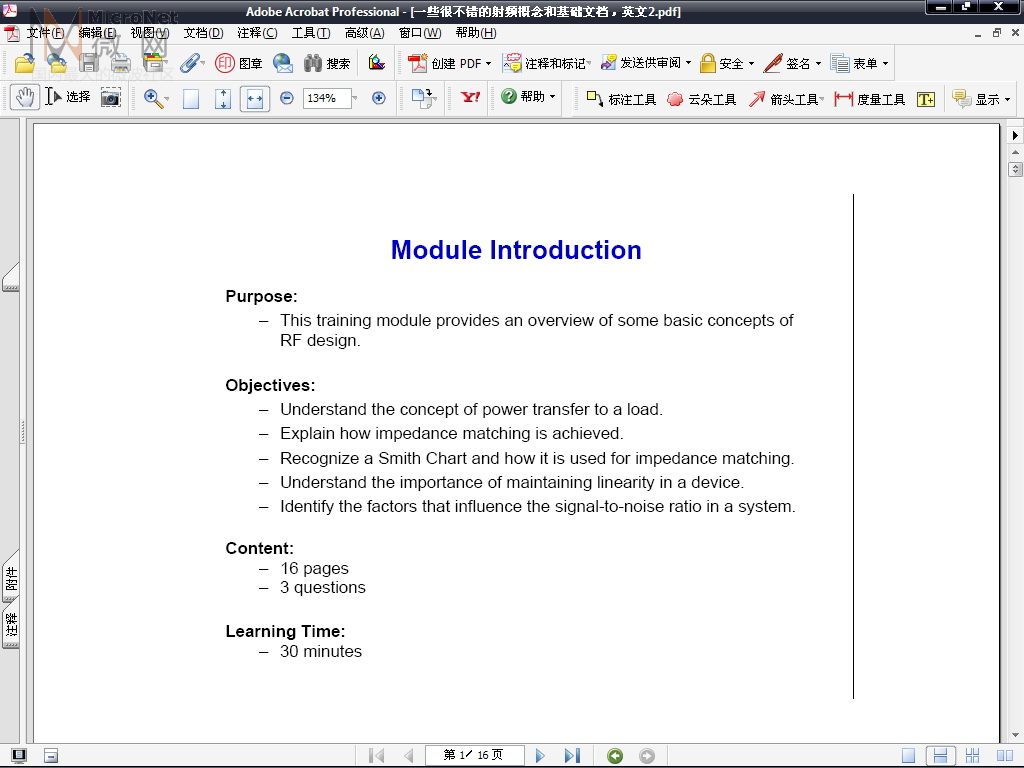Select the text box T+ tool
This screenshot has width=1024, height=768.
click(x=925, y=99)
